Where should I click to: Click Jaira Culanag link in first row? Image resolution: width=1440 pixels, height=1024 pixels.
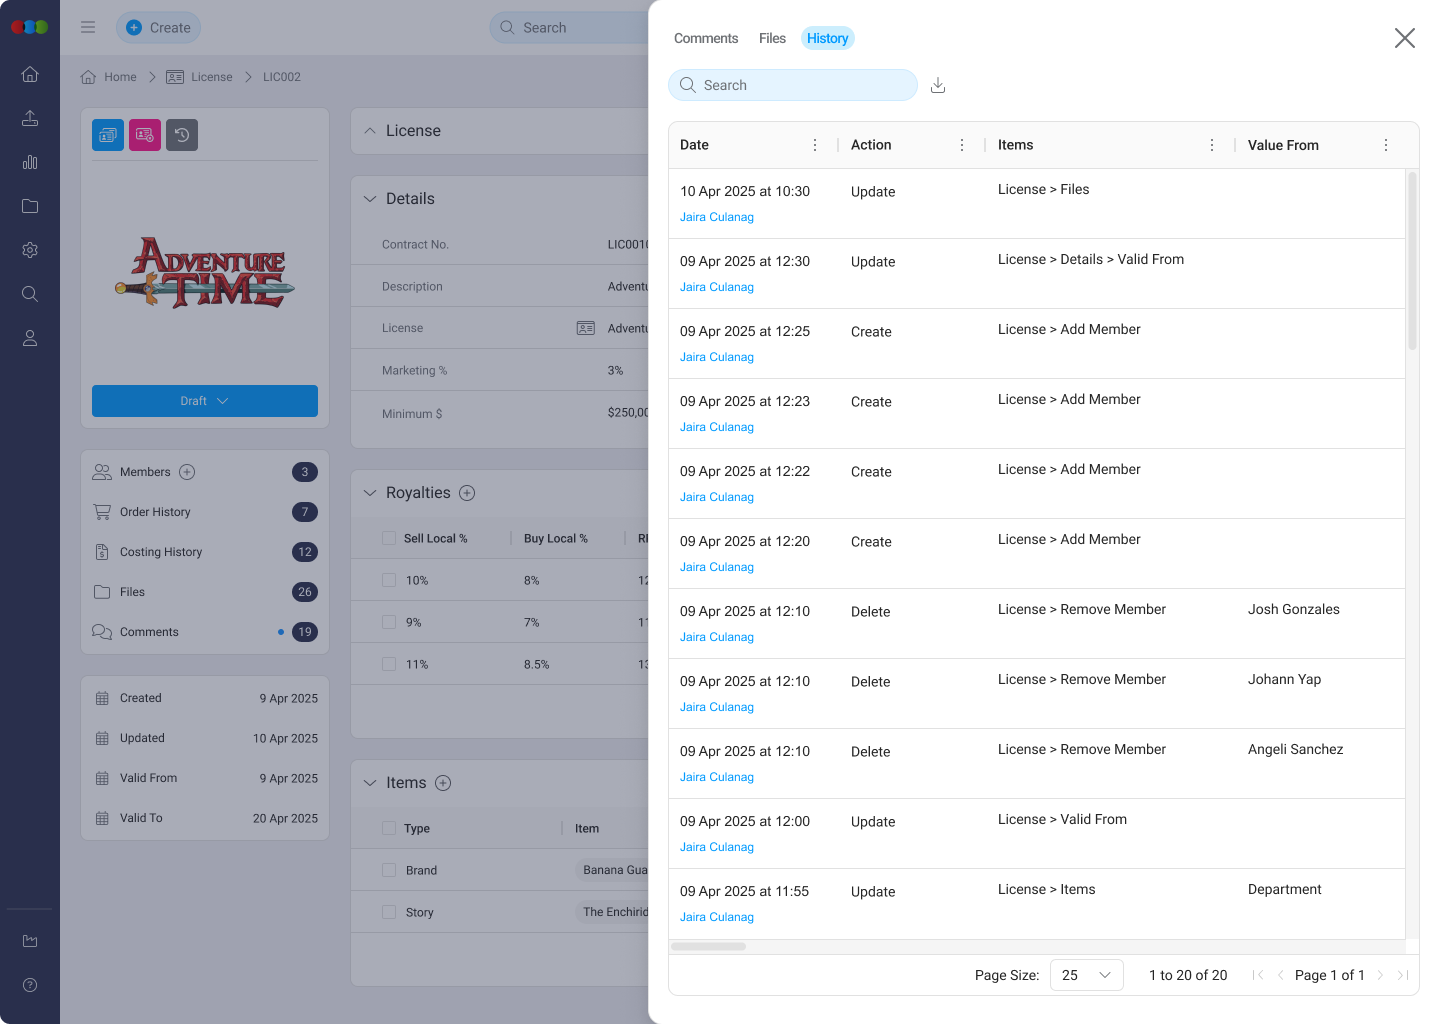[717, 217]
